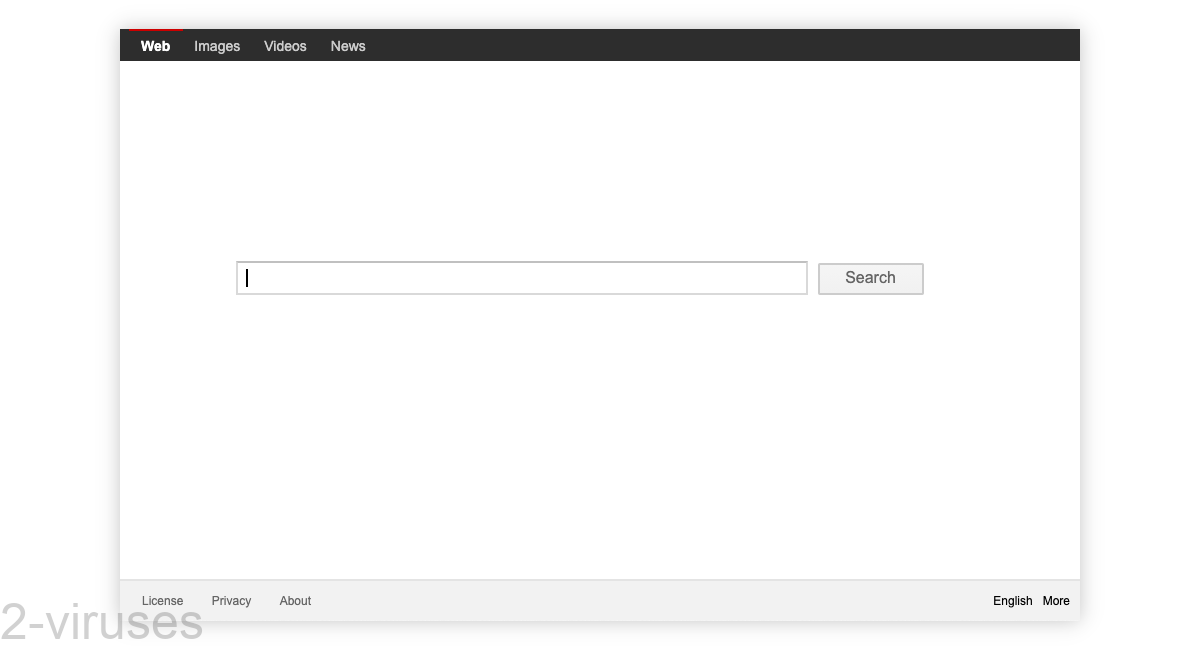Go to News results in top bar
Image resolution: width=1200 pixels, height=650 pixels.
pos(348,46)
